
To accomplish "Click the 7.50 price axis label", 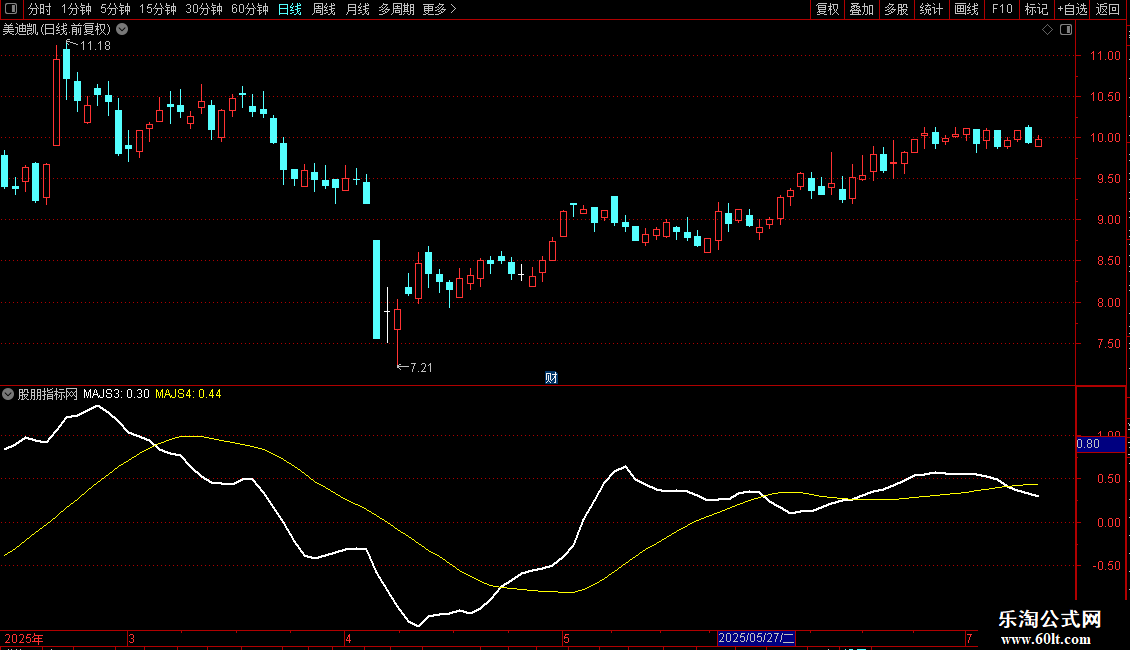I will tap(1108, 344).
